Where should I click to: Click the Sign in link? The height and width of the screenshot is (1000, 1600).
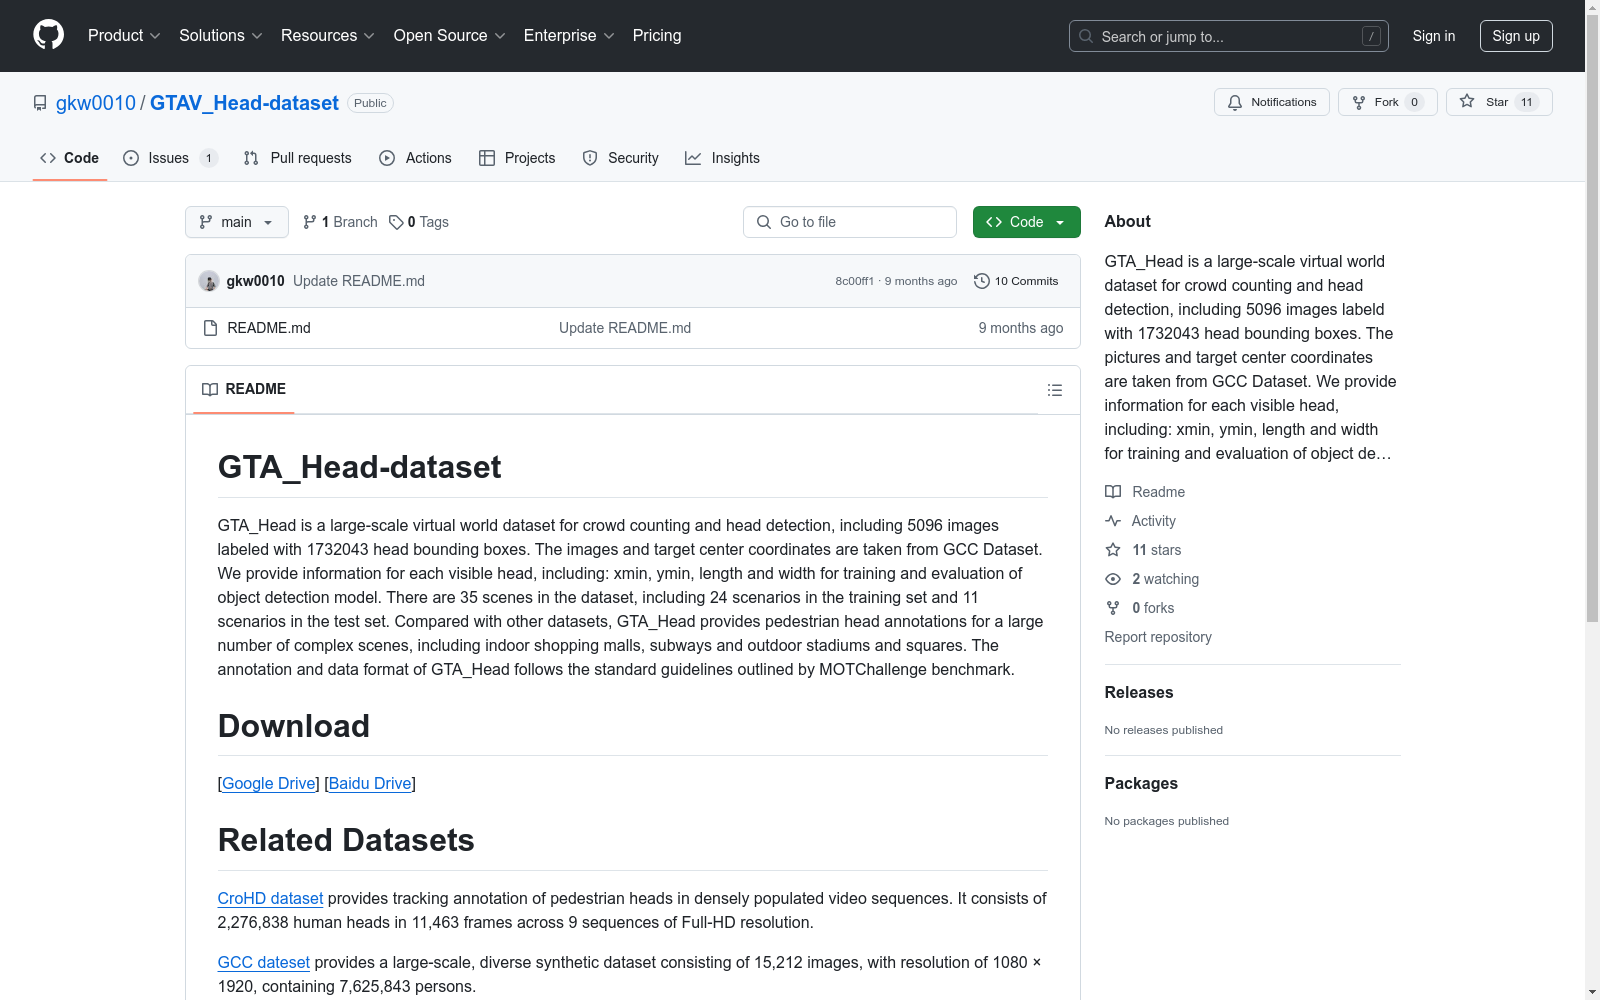[x=1434, y=36]
